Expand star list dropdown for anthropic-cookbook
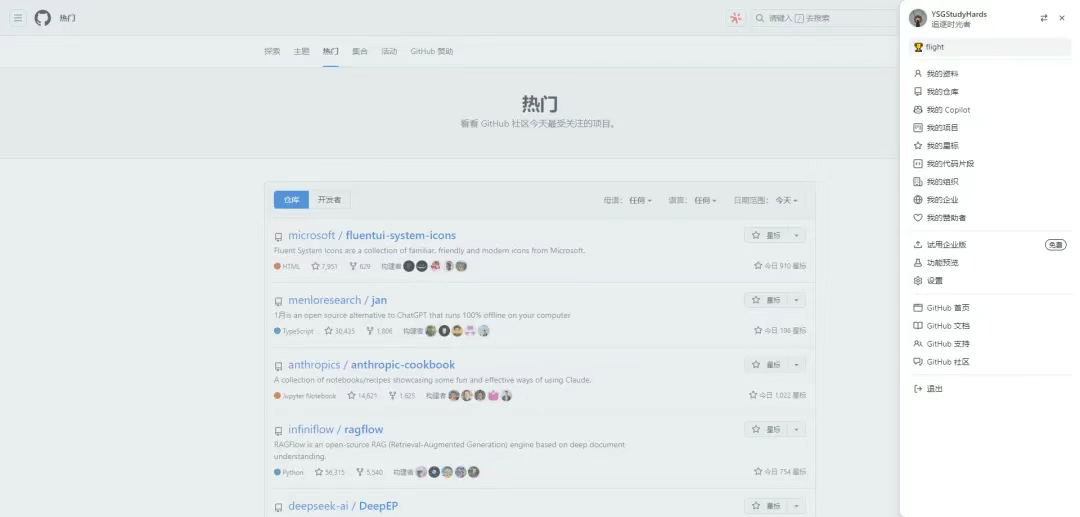 (x=796, y=365)
